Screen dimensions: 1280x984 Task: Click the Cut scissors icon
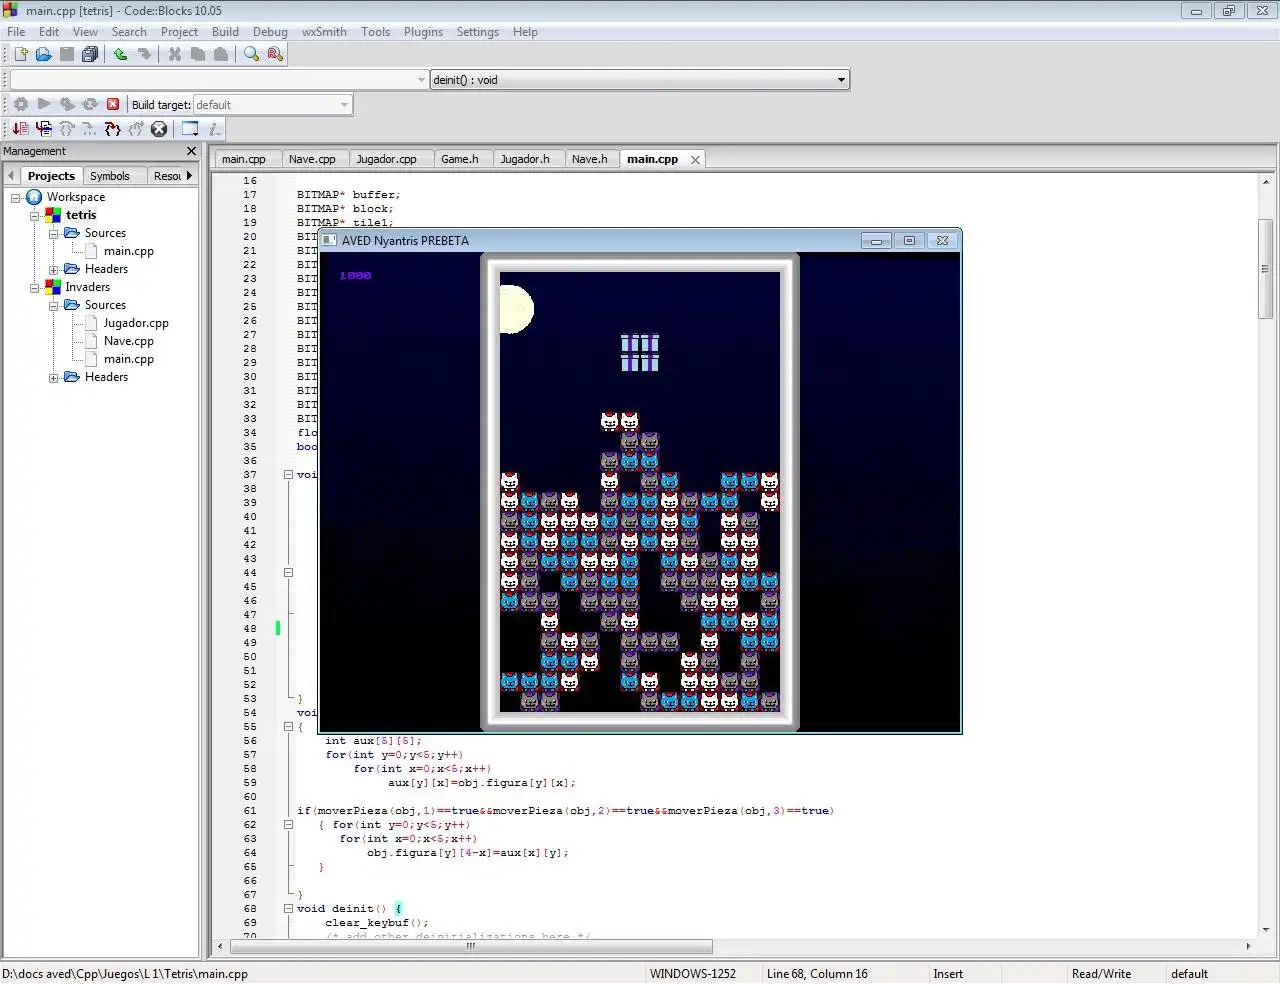pyautogui.click(x=175, y=54)
